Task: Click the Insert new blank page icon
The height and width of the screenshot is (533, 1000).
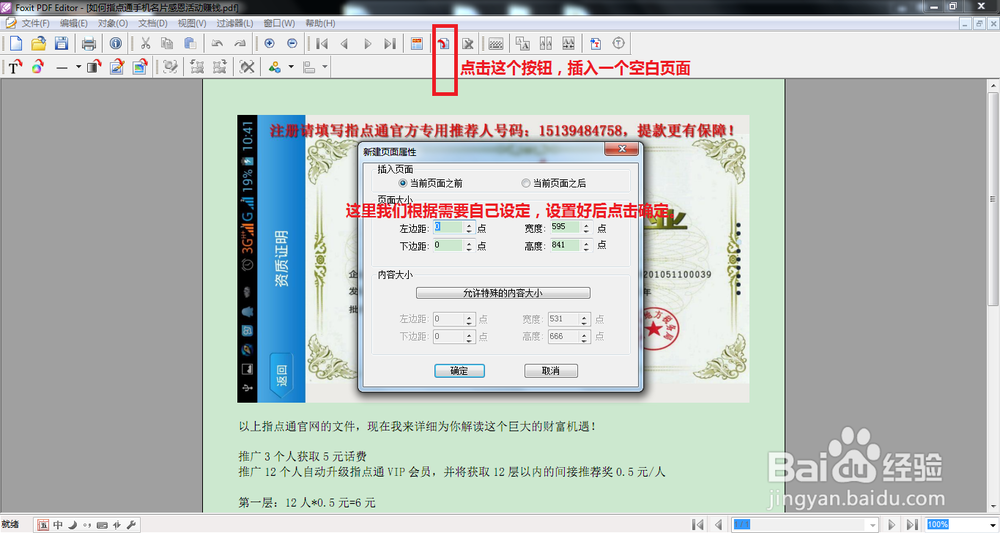Action: 444,43
